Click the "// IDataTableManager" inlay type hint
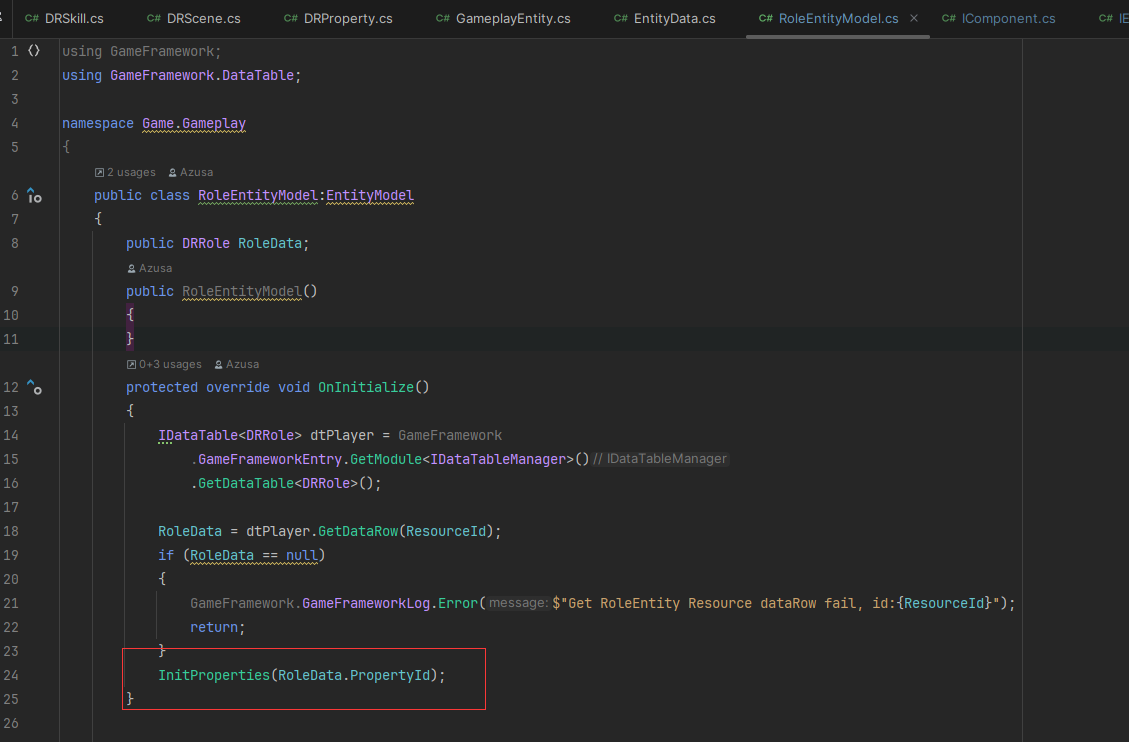 [660, 459]
